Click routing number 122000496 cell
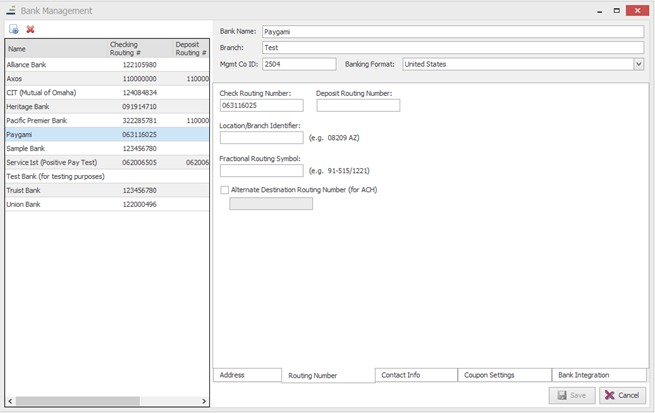The width and height of the screenshot is (655, 413). coord(140,204)
